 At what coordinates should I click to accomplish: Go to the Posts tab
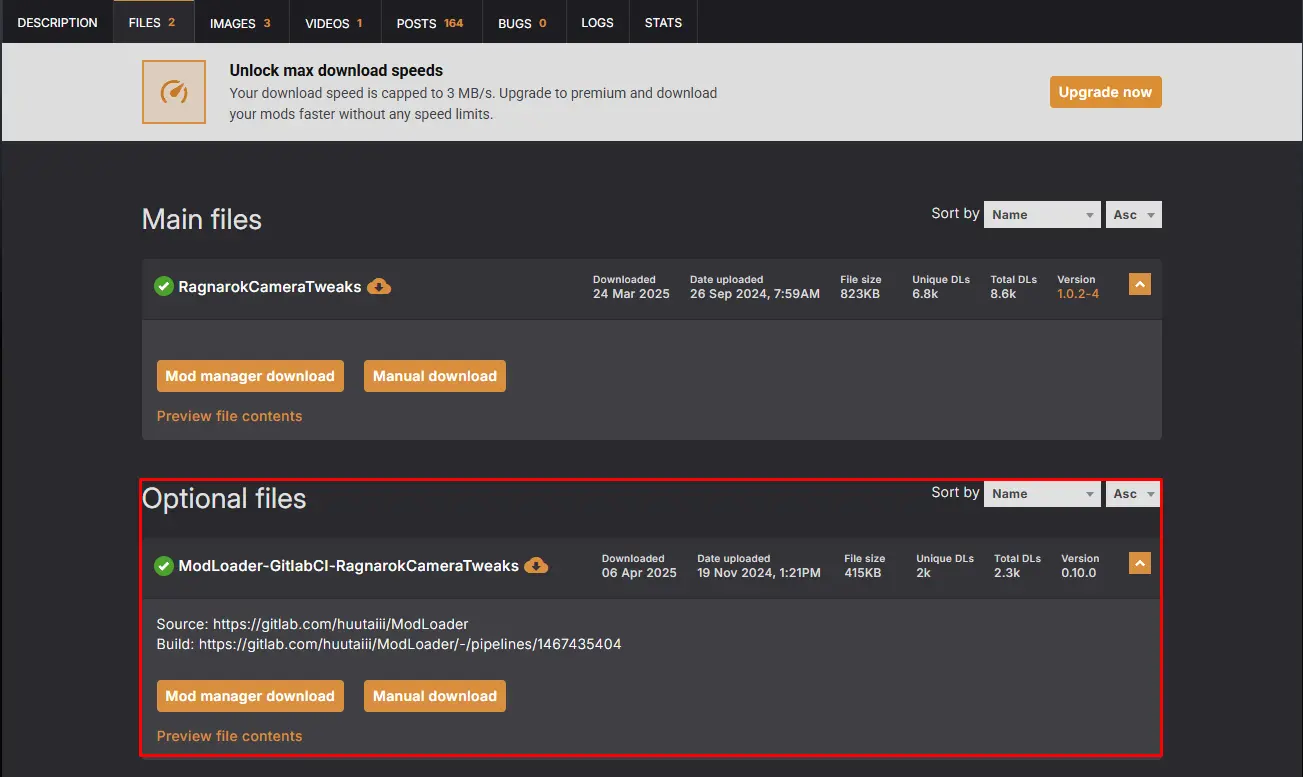[x=431, y=22]
